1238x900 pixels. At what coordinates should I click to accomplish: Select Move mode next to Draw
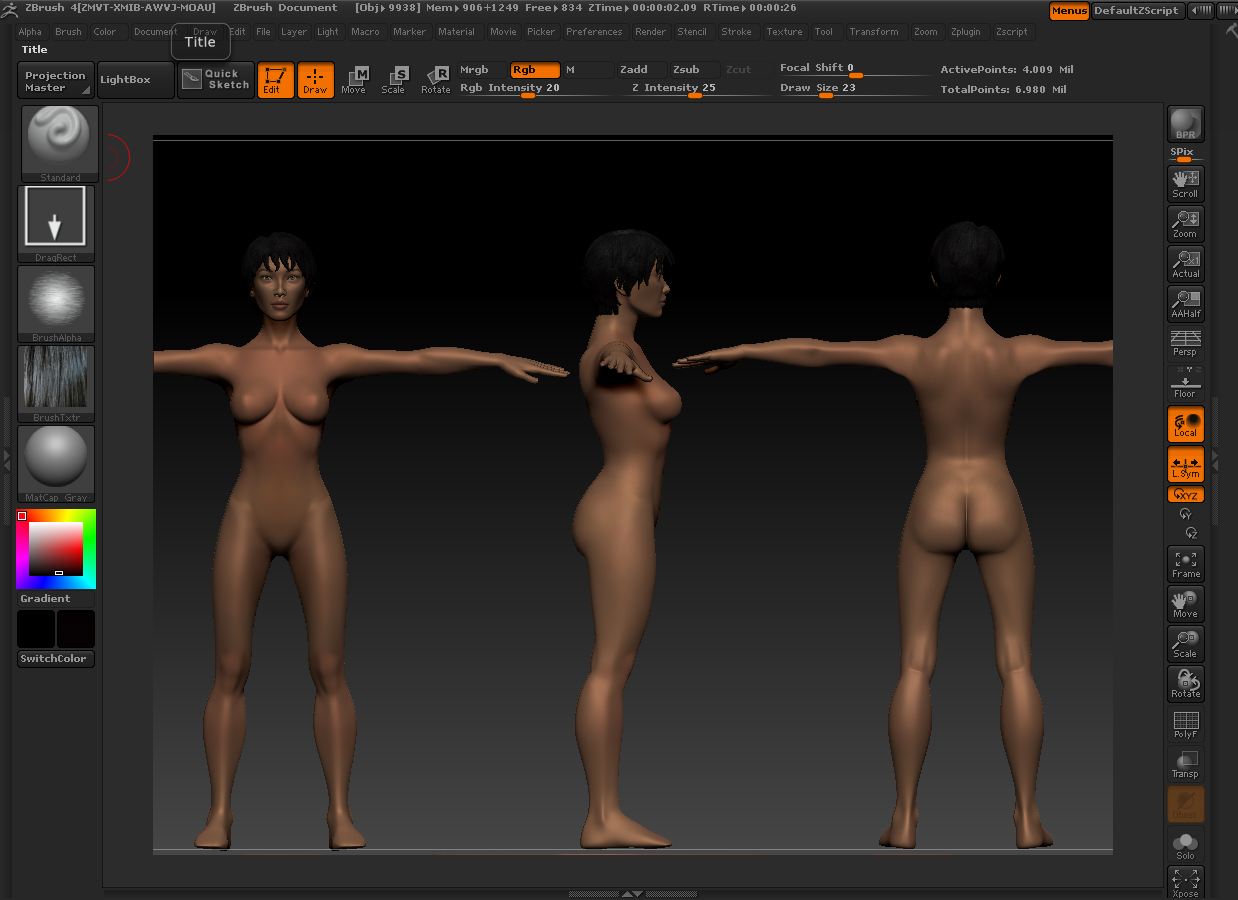pos(354,80)
